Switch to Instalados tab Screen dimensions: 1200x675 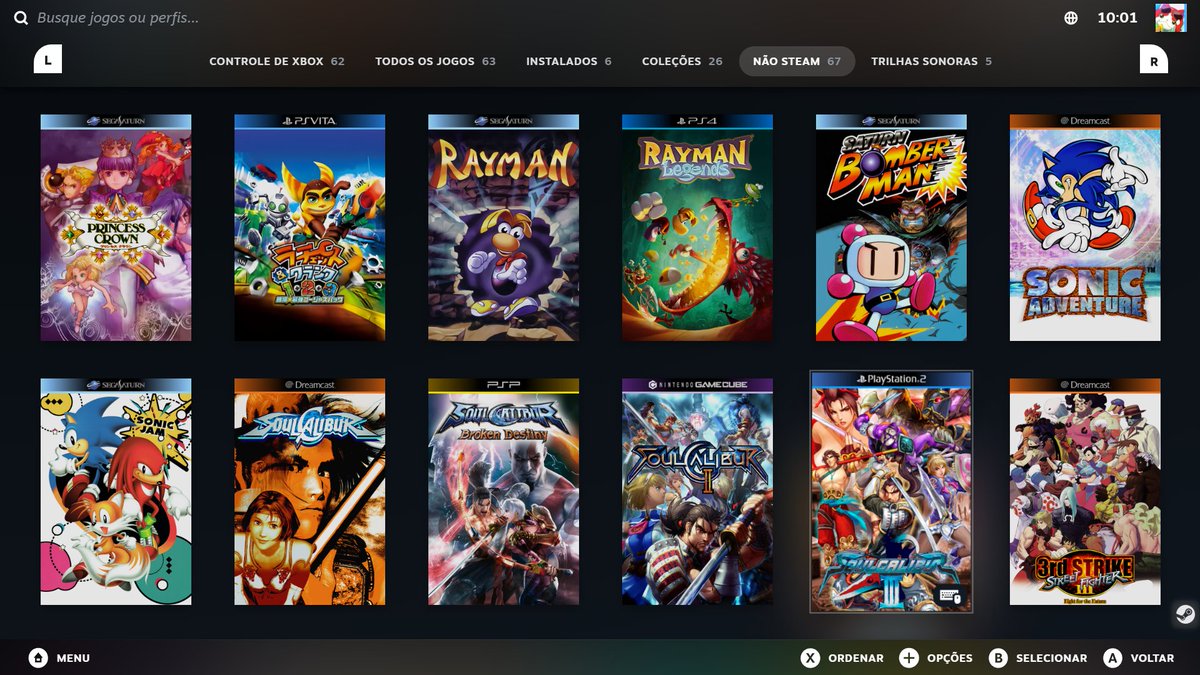569,61
